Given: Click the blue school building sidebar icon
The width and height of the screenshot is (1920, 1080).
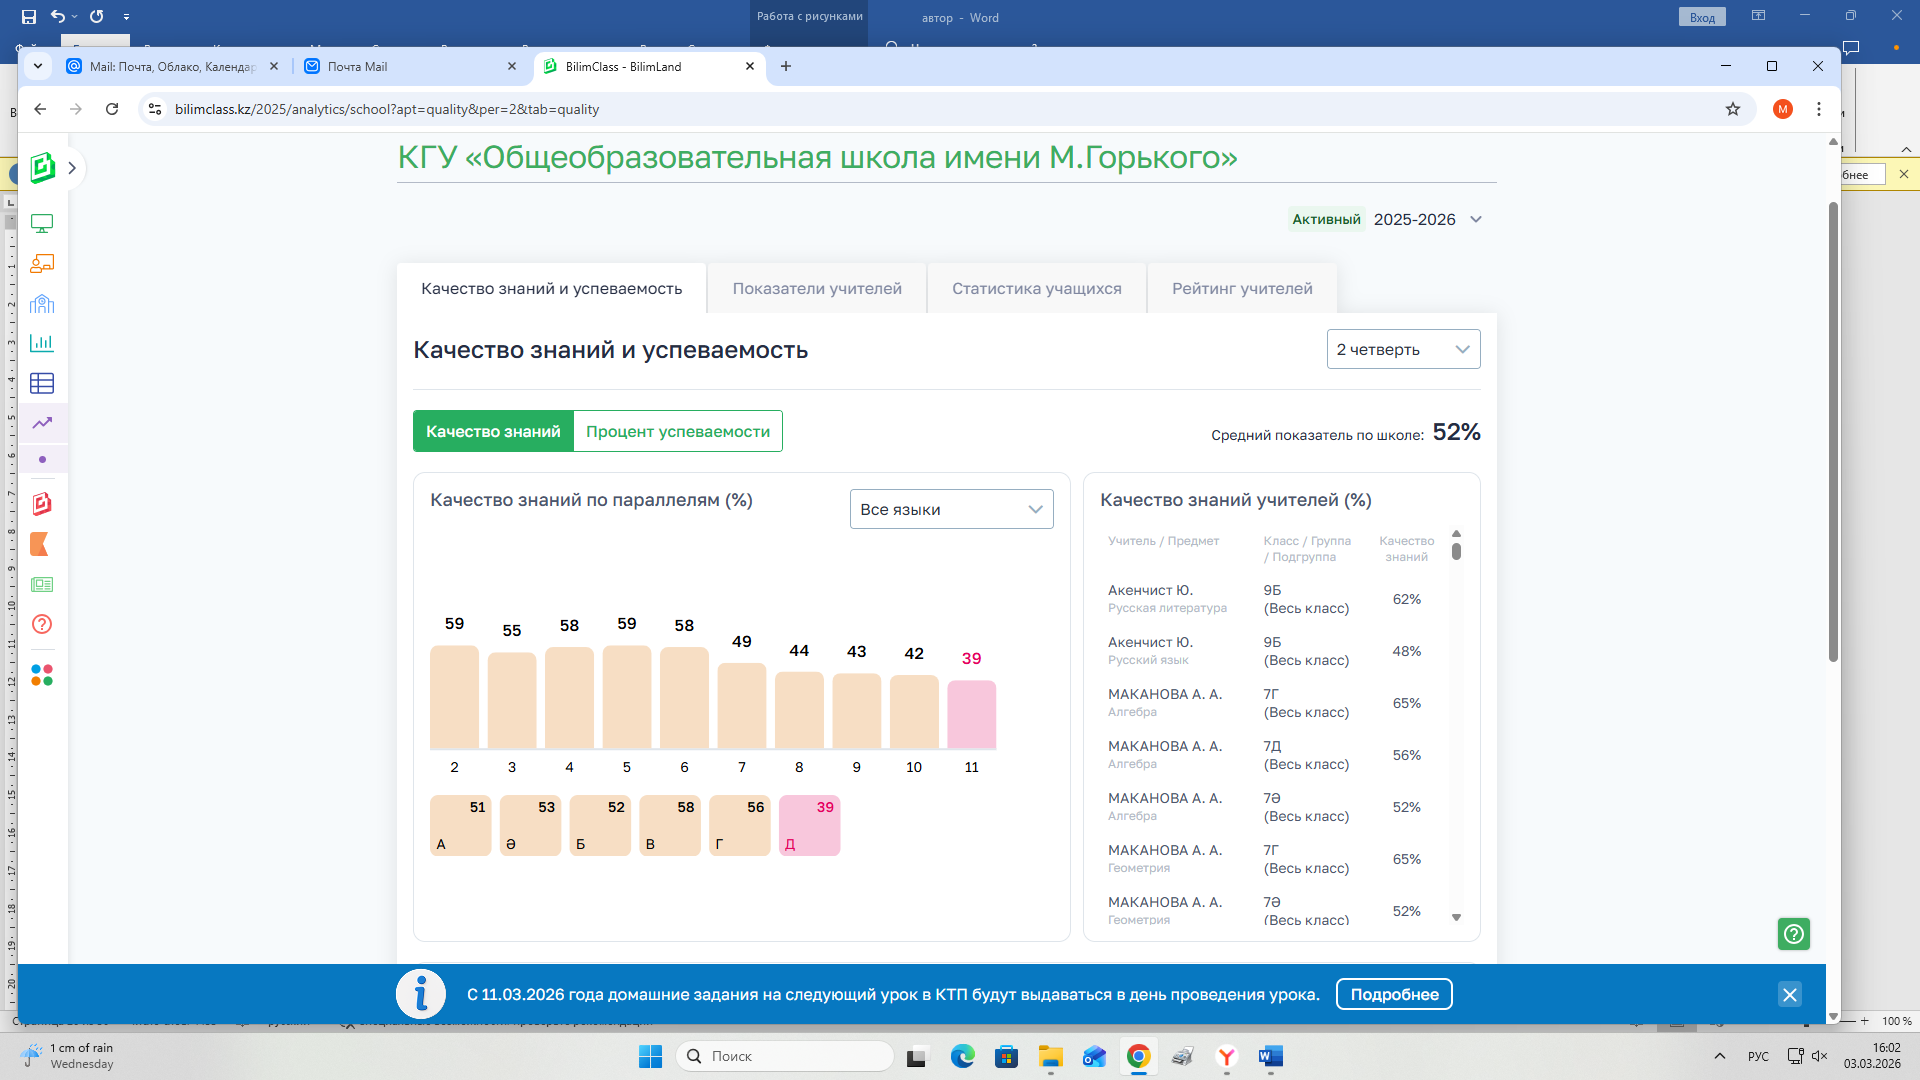Looking at the screenshot, I should (42, 304).
